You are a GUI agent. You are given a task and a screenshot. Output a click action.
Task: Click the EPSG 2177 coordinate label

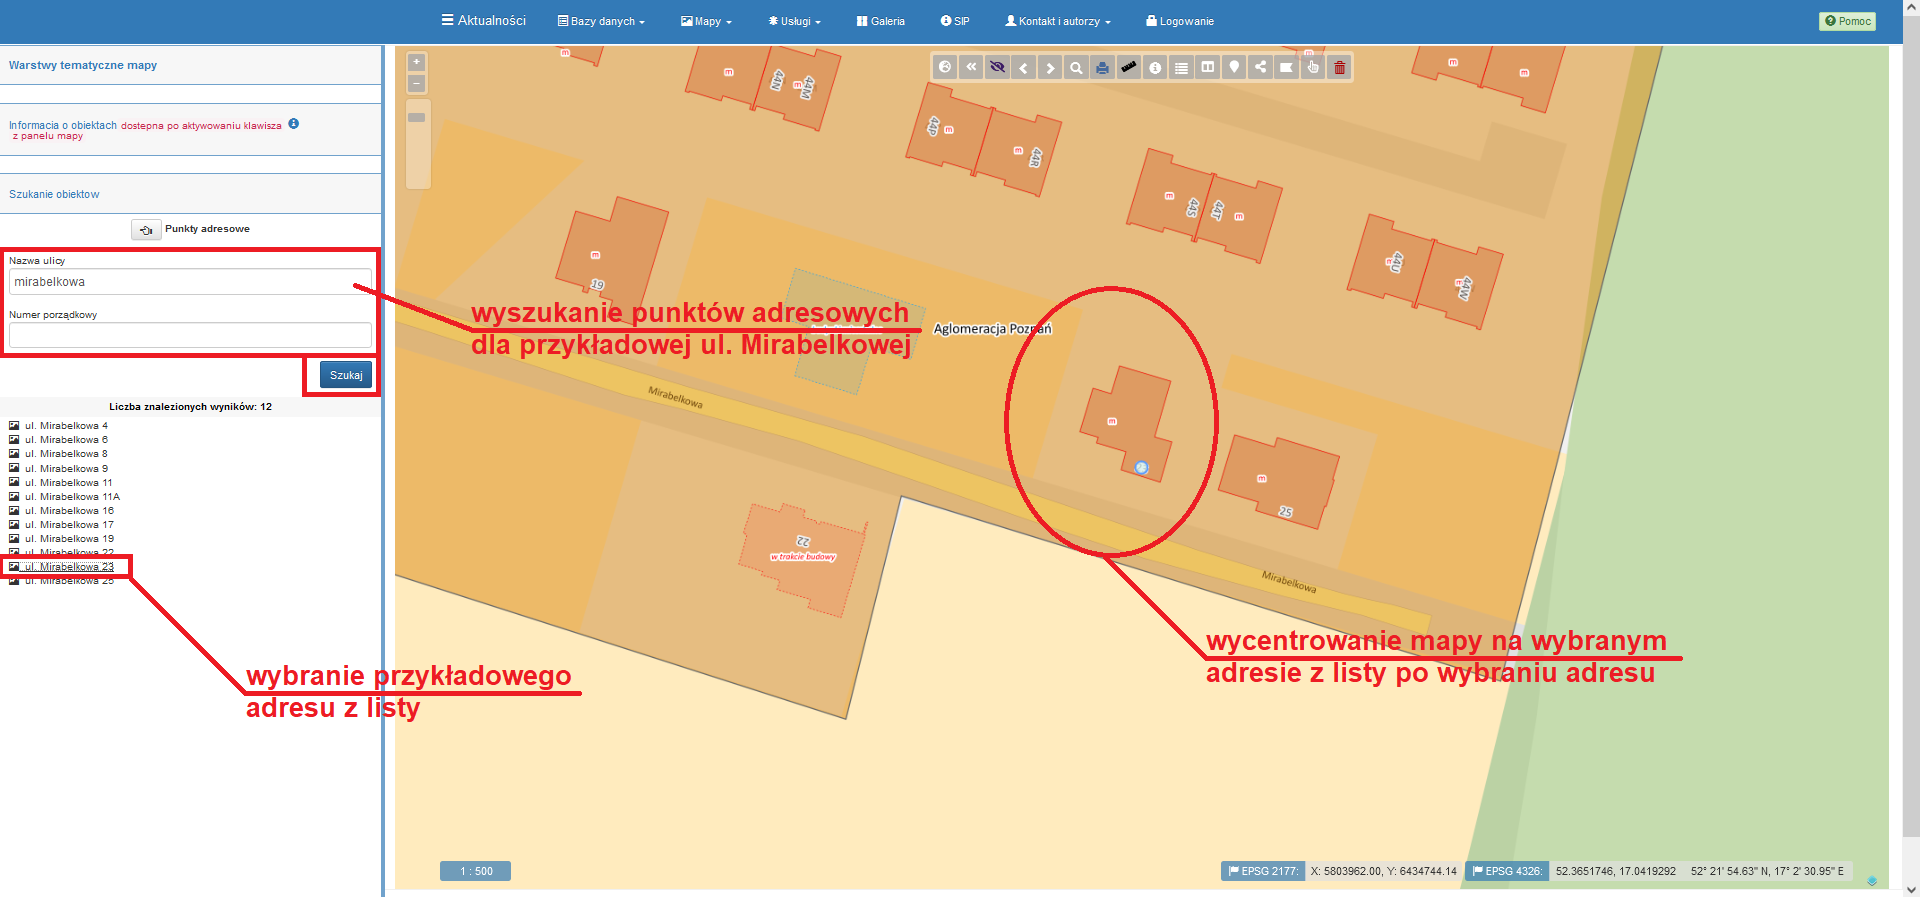click(x=1263, y=871)
